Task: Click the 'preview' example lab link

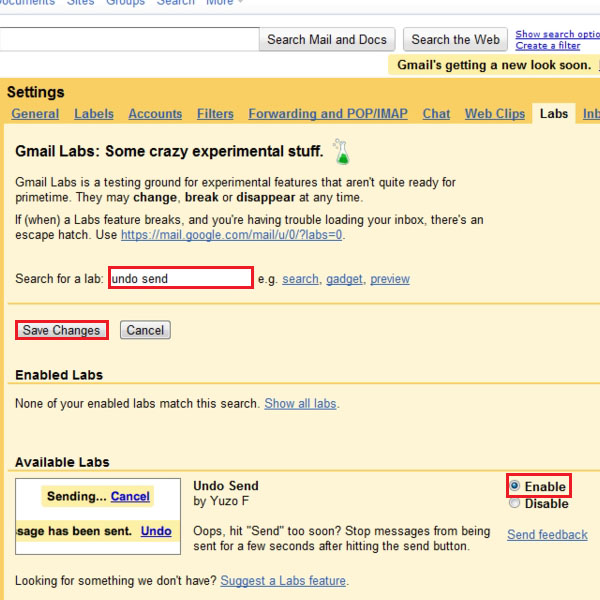Action: point(390,279)
